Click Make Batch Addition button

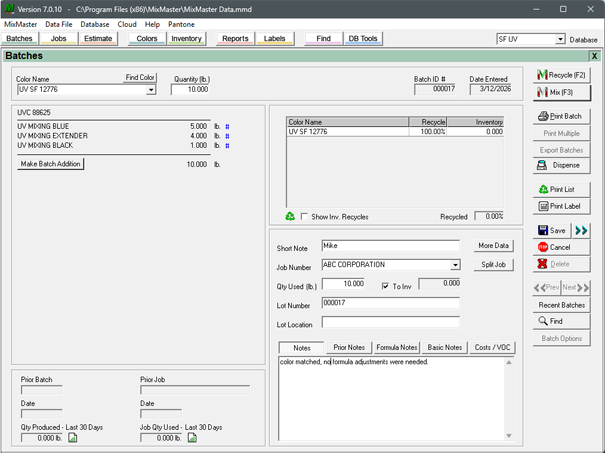pos(51,164)
